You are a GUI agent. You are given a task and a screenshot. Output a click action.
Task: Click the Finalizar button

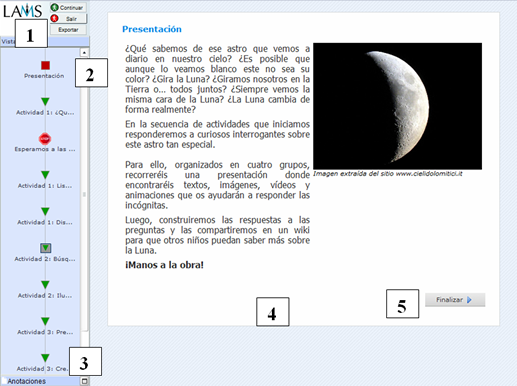click(455, 300)
